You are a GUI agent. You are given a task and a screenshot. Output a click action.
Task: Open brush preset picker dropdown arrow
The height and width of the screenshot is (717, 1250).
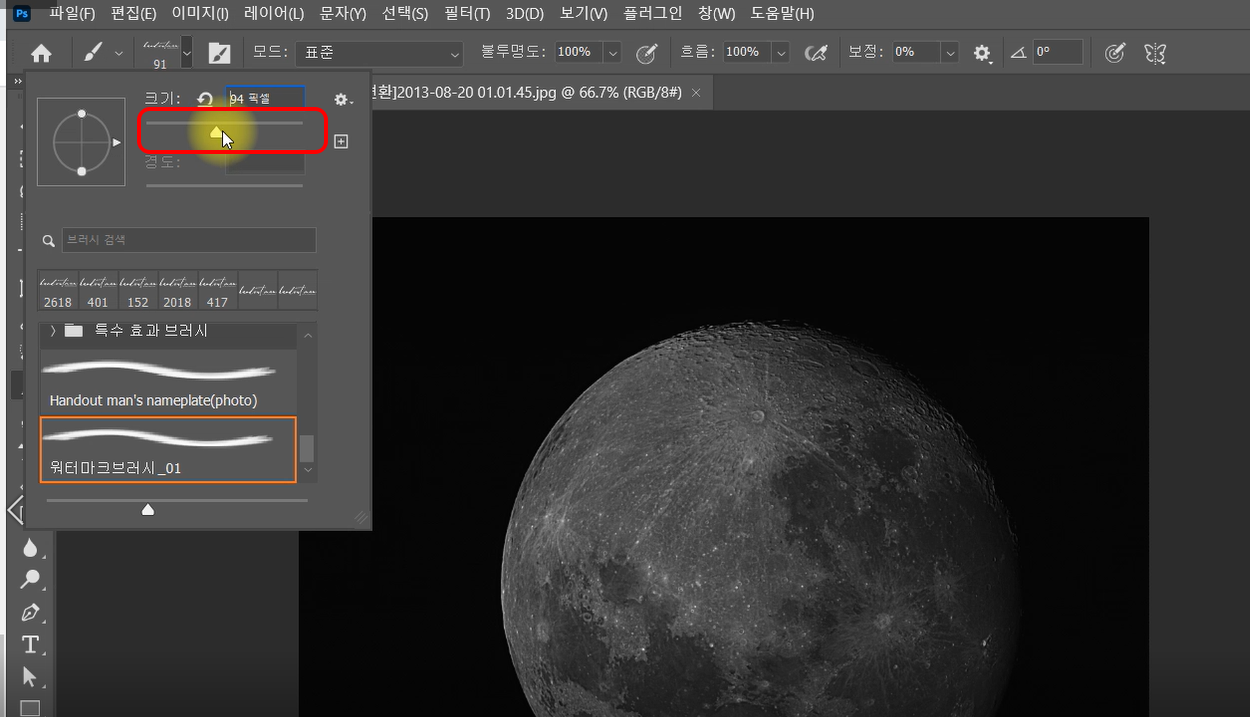click(186, 53)
